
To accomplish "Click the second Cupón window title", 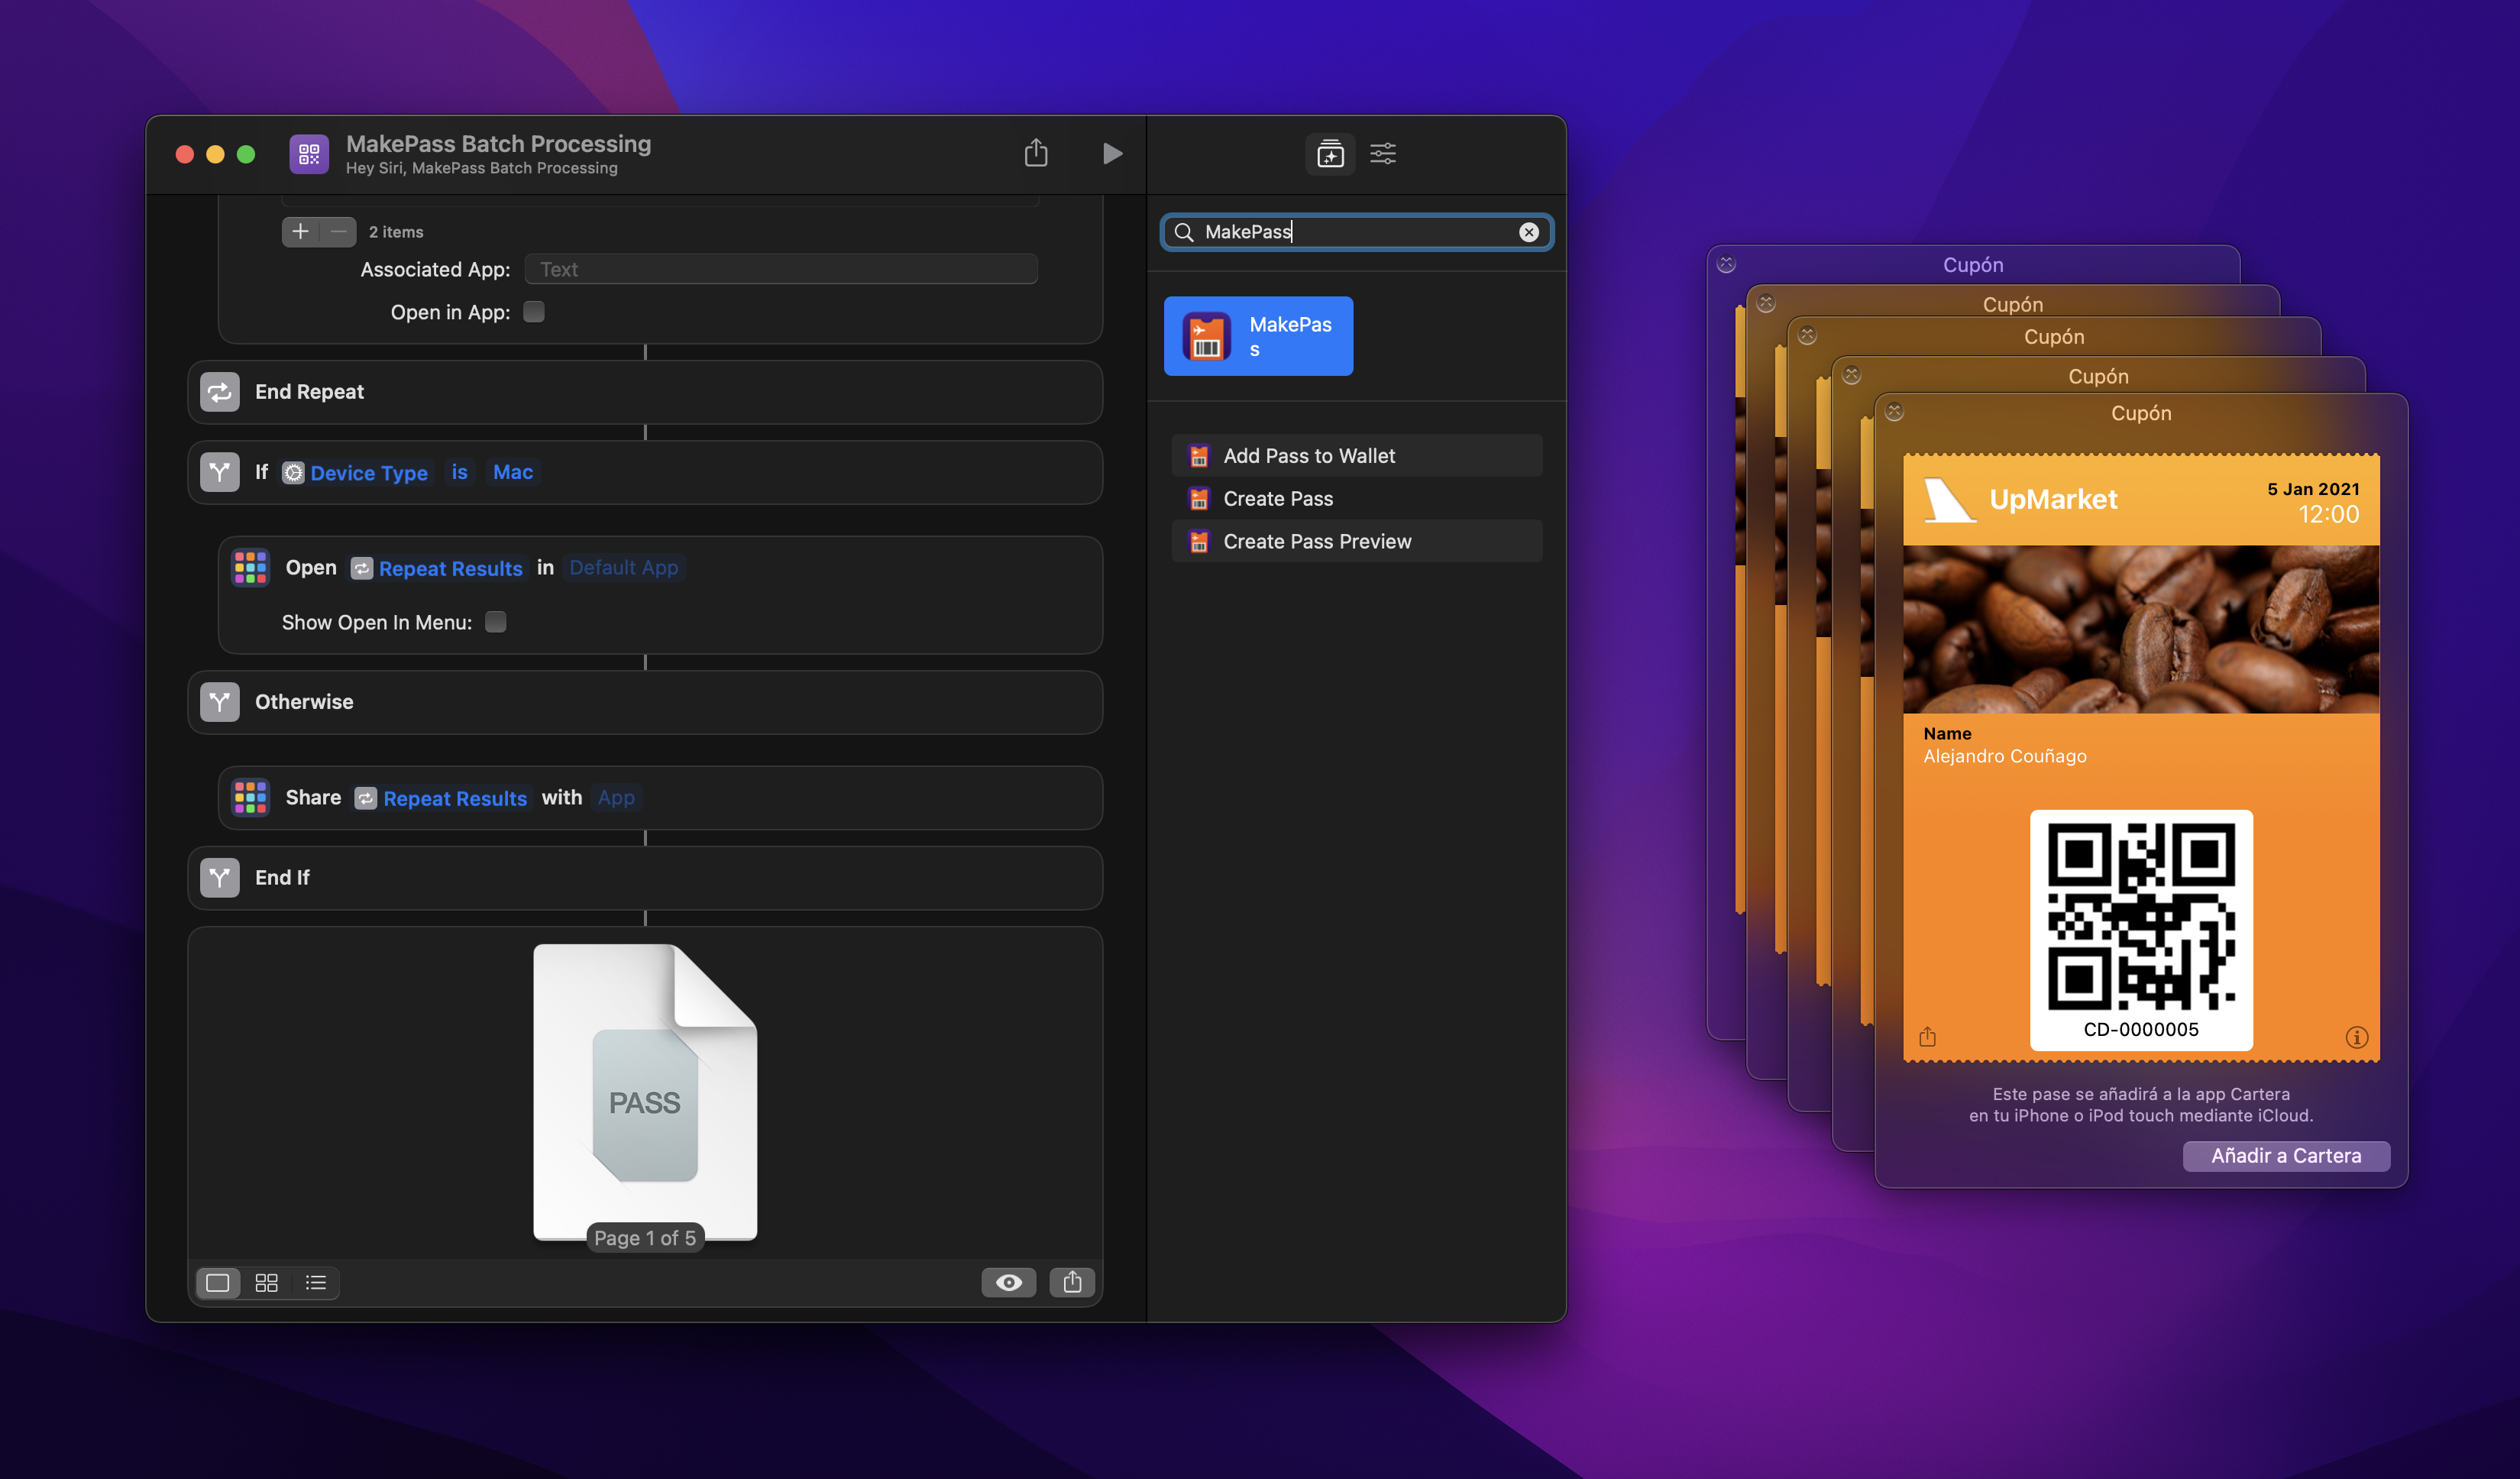I will click(x=2012, y=304).
